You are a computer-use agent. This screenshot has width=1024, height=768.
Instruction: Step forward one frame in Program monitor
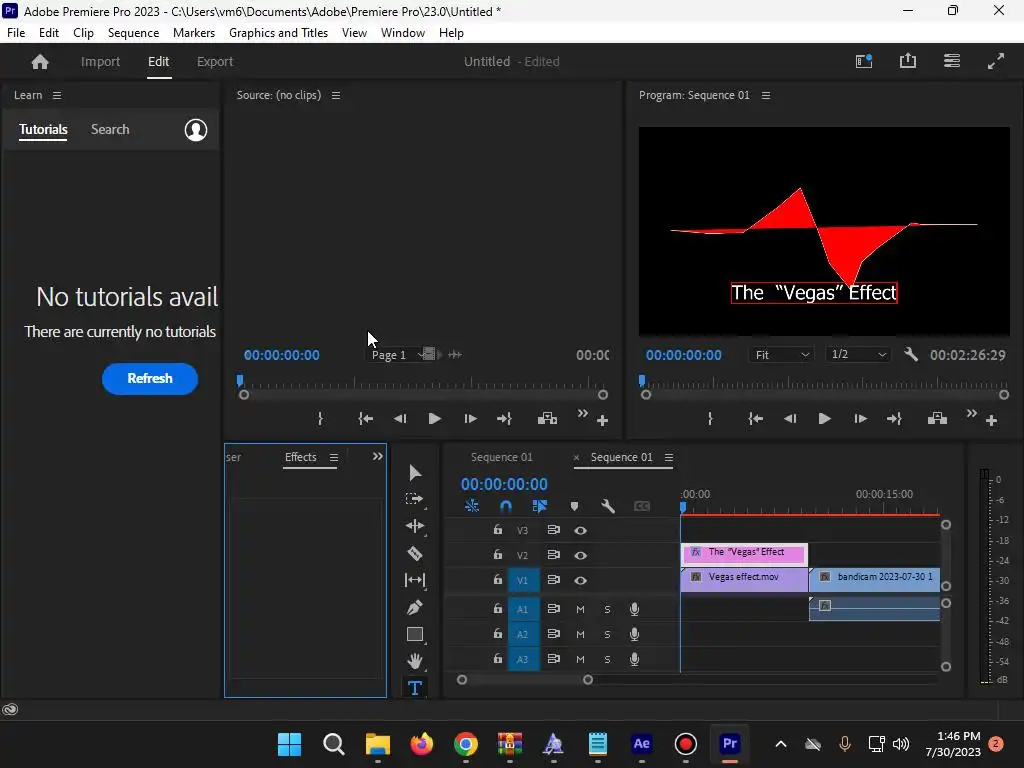coord(860,419)
